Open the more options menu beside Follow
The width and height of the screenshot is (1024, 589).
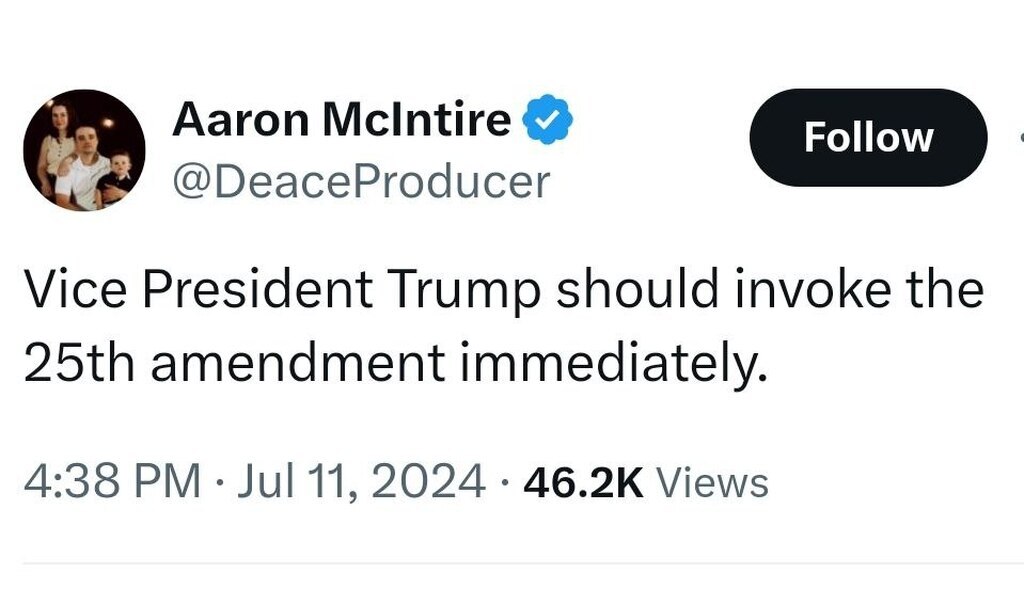[1019, 138]
